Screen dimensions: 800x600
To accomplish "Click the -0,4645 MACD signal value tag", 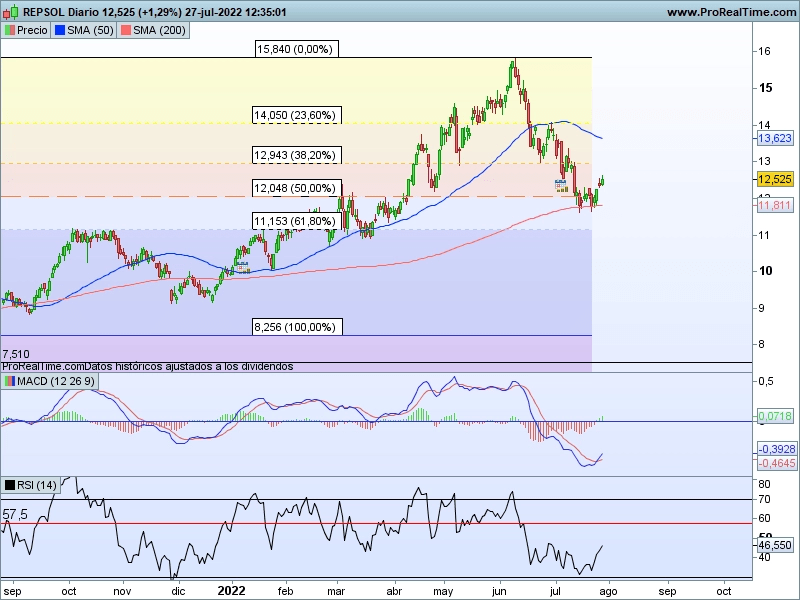I will coord(776,463).
